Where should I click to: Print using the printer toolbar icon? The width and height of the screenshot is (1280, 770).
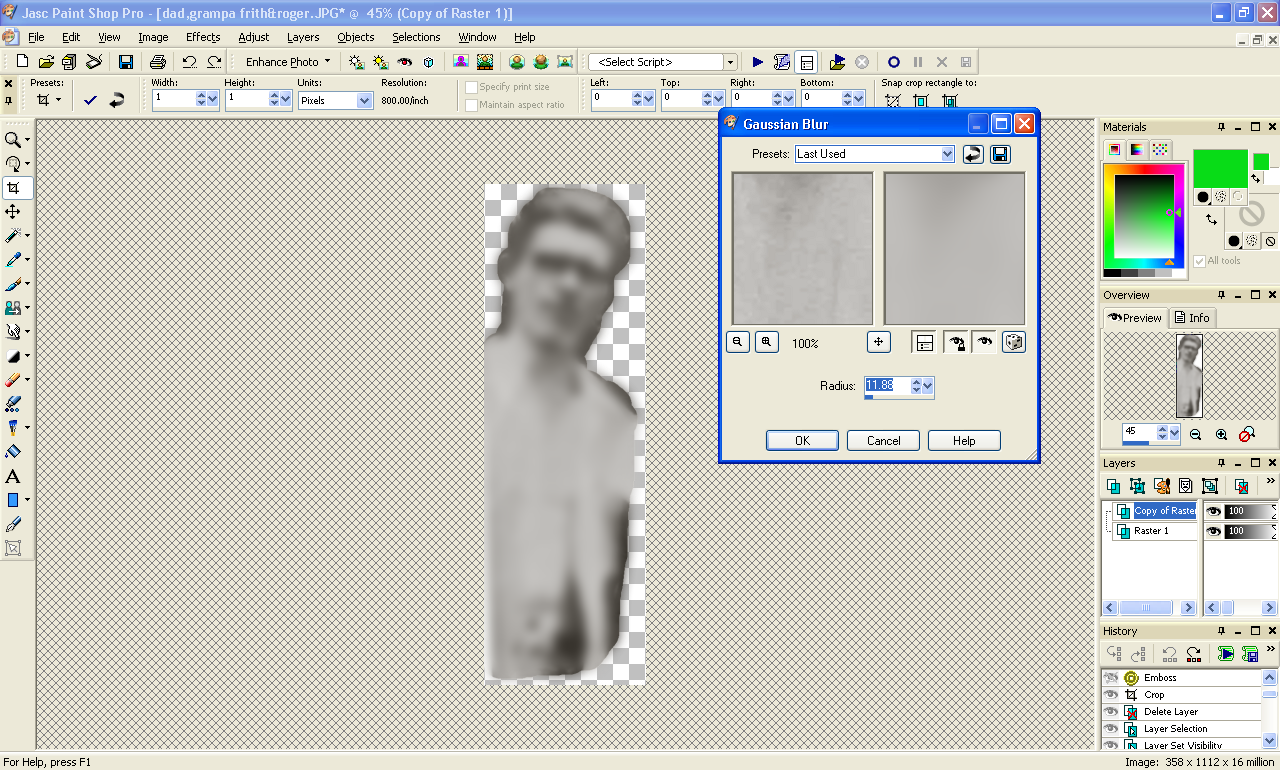(157, 62)
